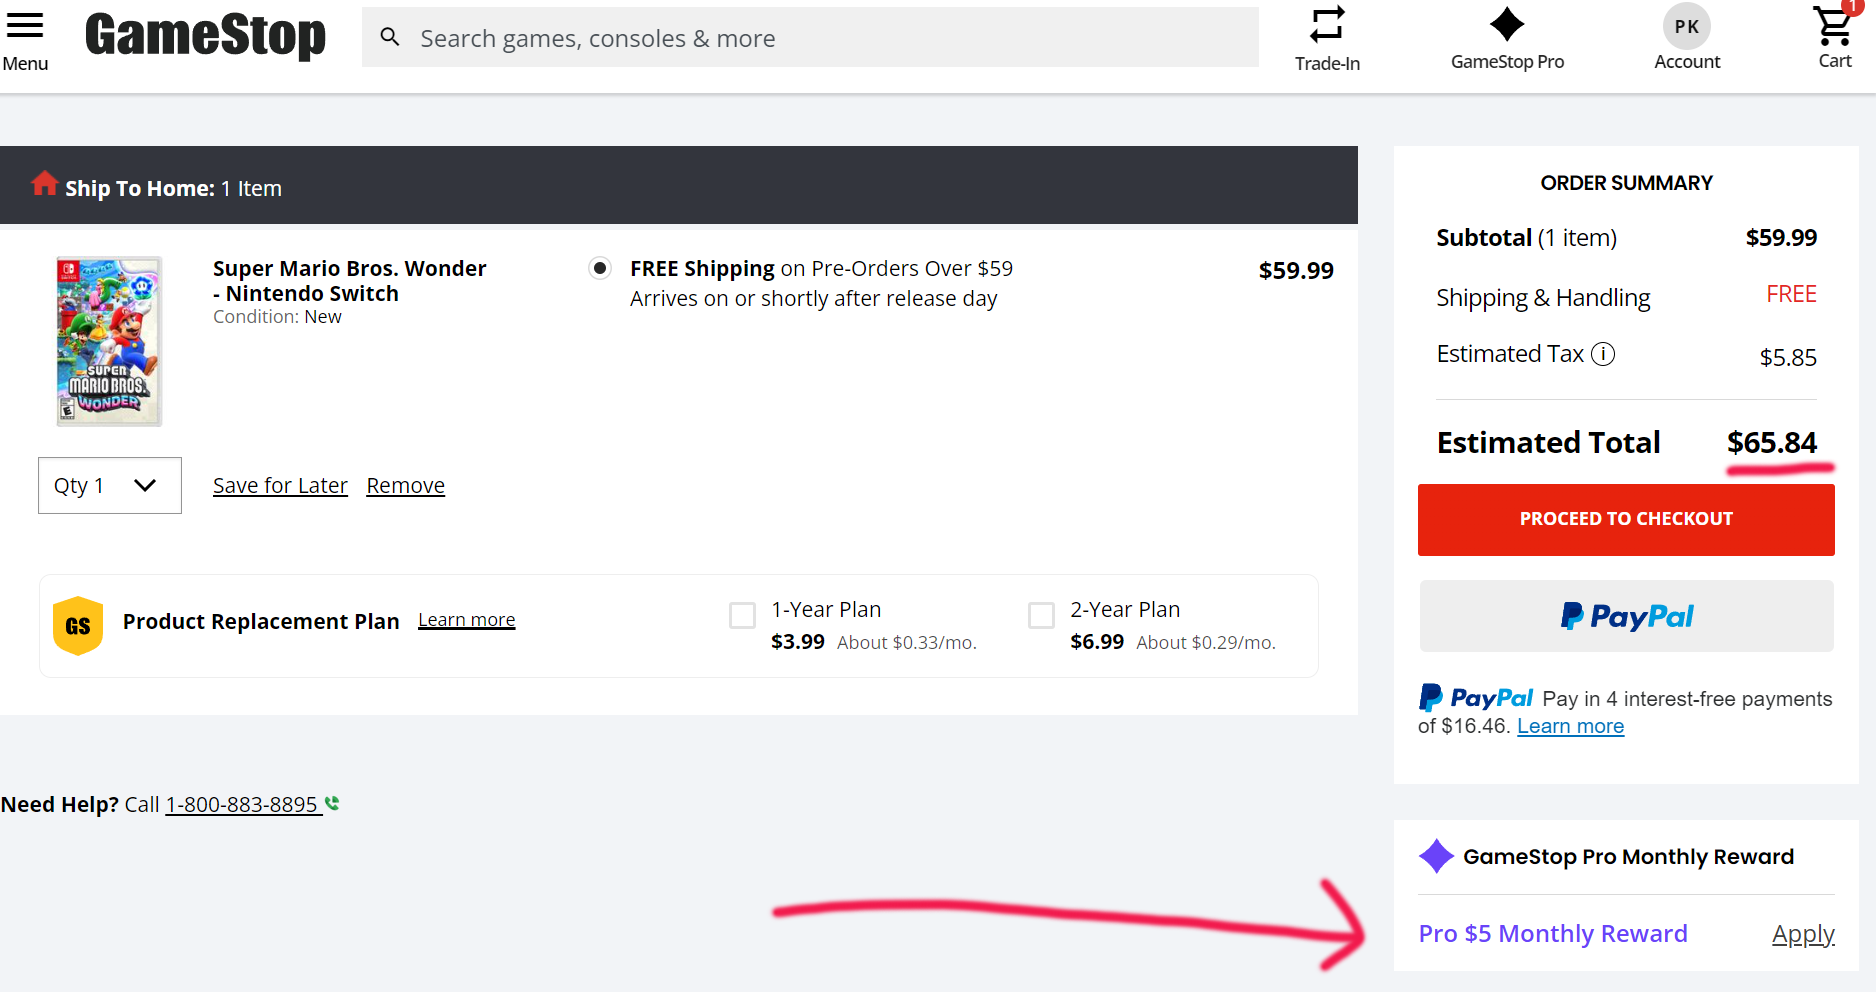This screenshot has height=992, width=1876.
Task: Open the Super Mario Bros. Wonder thumbnail
Action: [109, 341]
